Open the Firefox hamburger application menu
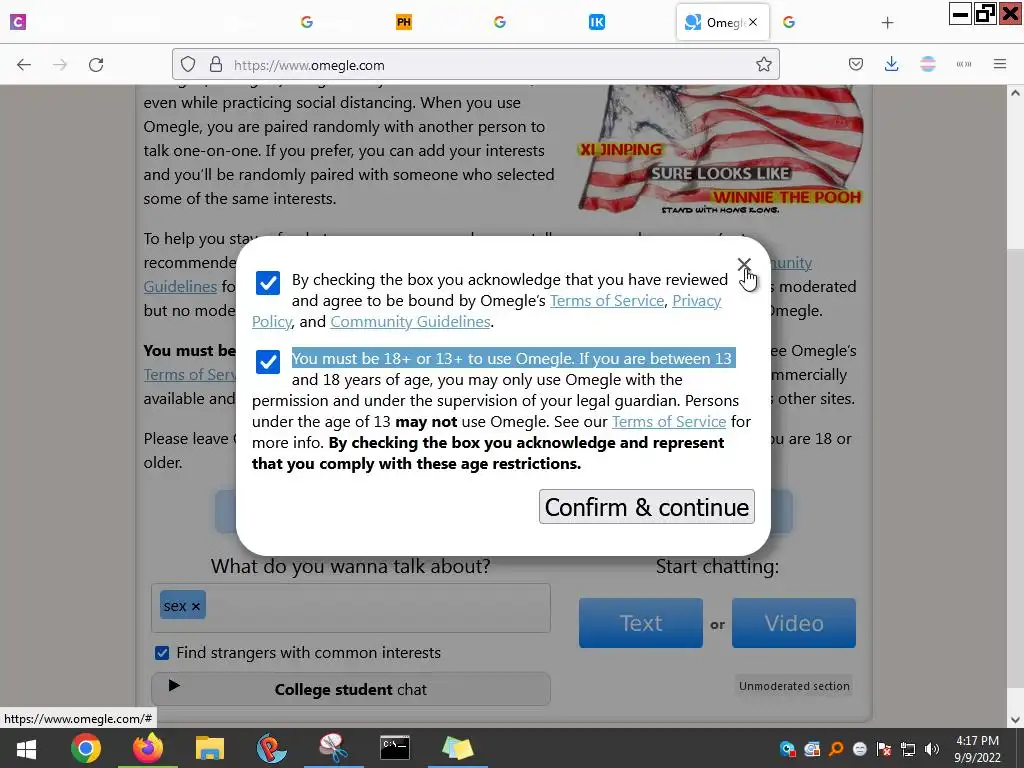Screen dimensions: 1024x768 click(x=1000, y=64)
